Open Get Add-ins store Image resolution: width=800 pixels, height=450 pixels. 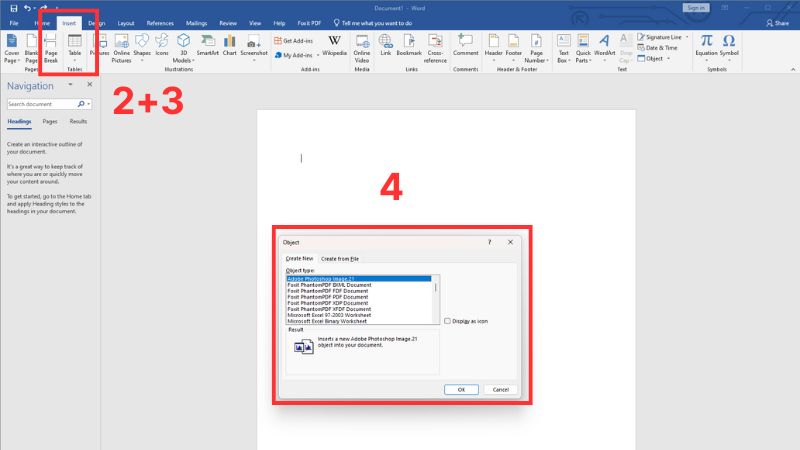click(293, 41)
